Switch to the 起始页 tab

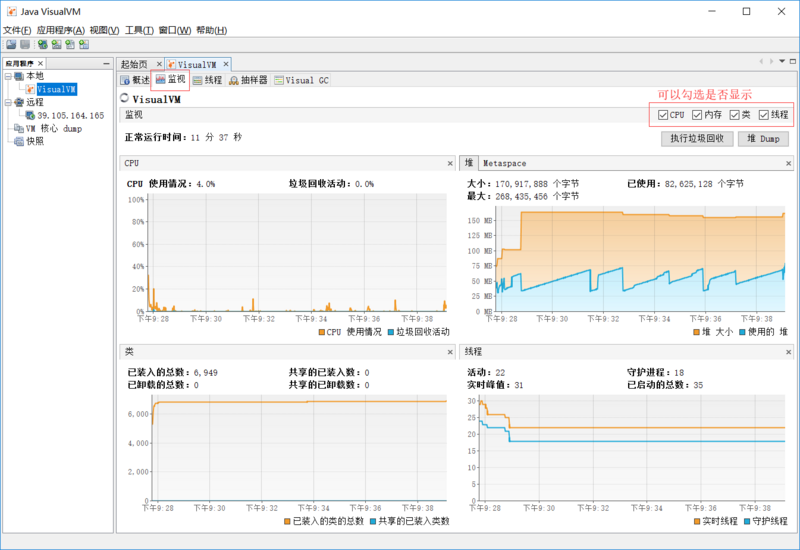(135, 64)
